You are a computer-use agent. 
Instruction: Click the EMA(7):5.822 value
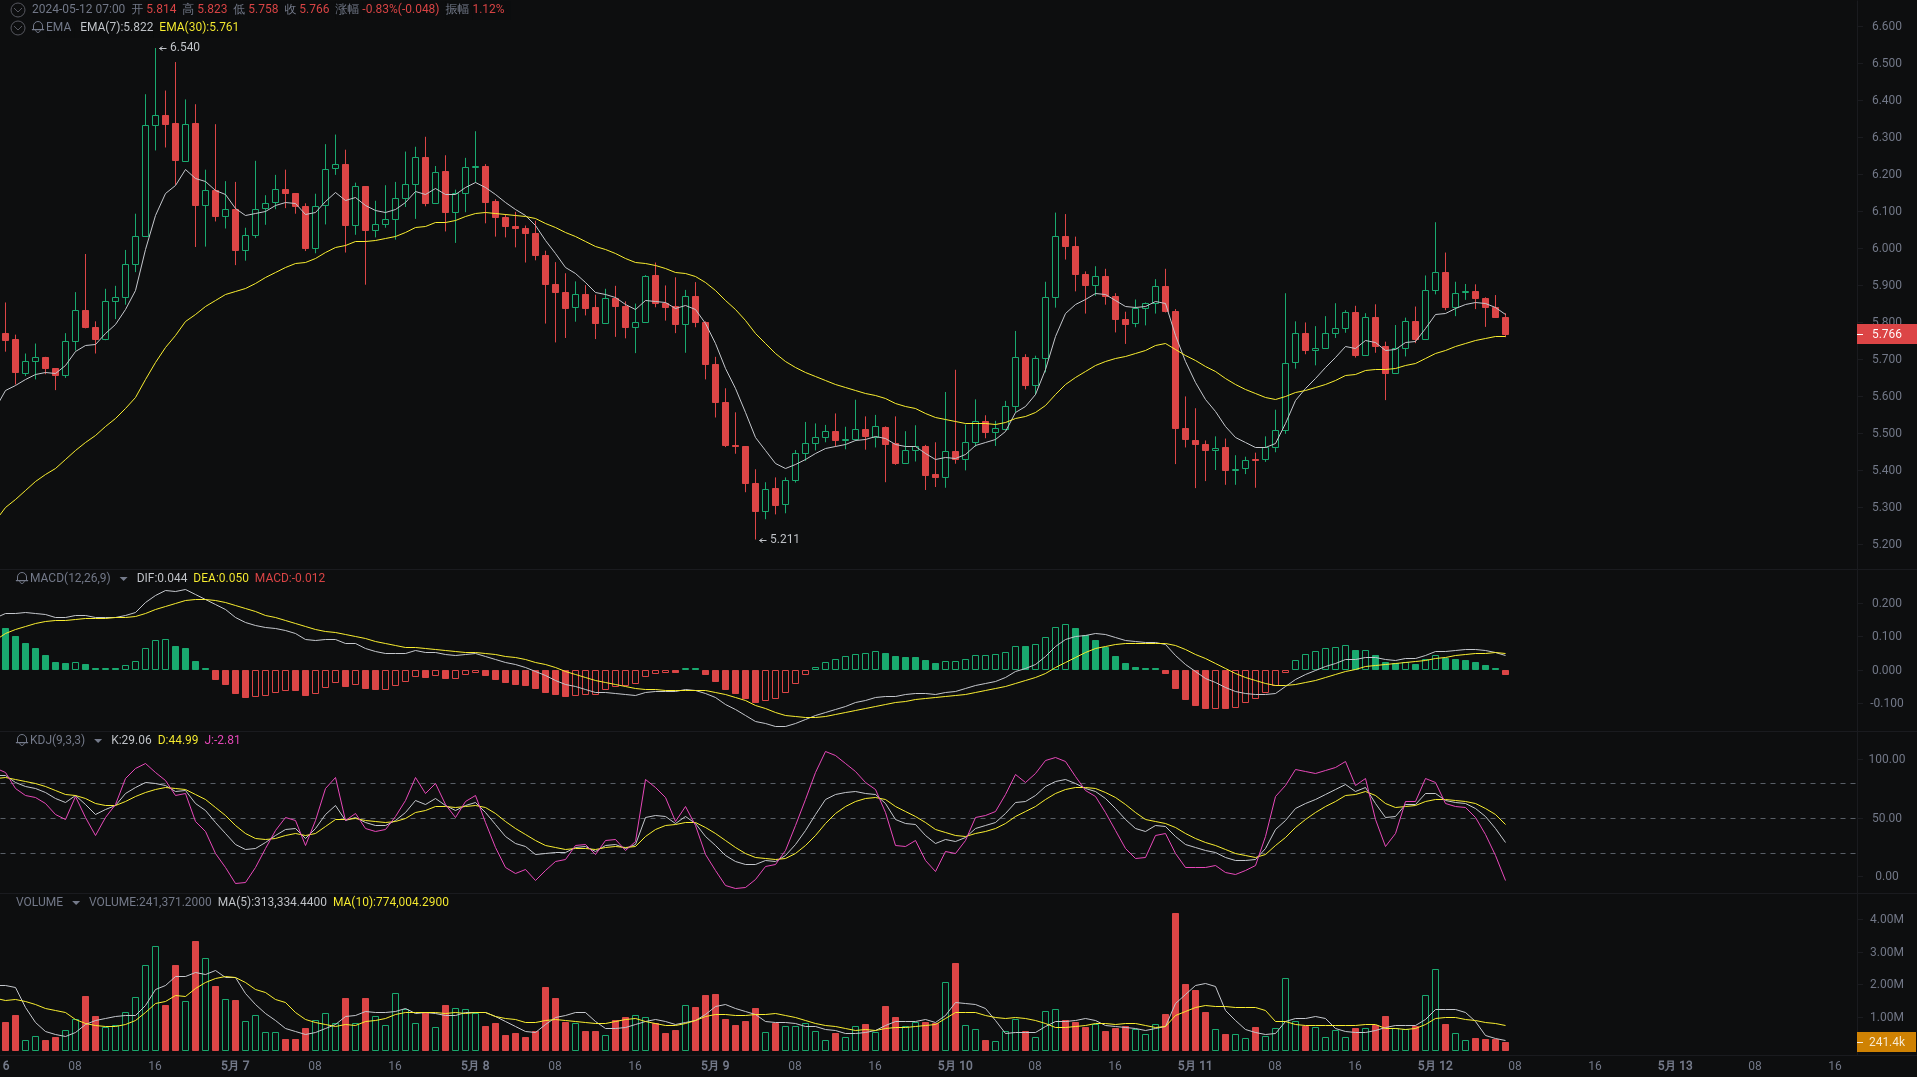(x=116, y=27)
